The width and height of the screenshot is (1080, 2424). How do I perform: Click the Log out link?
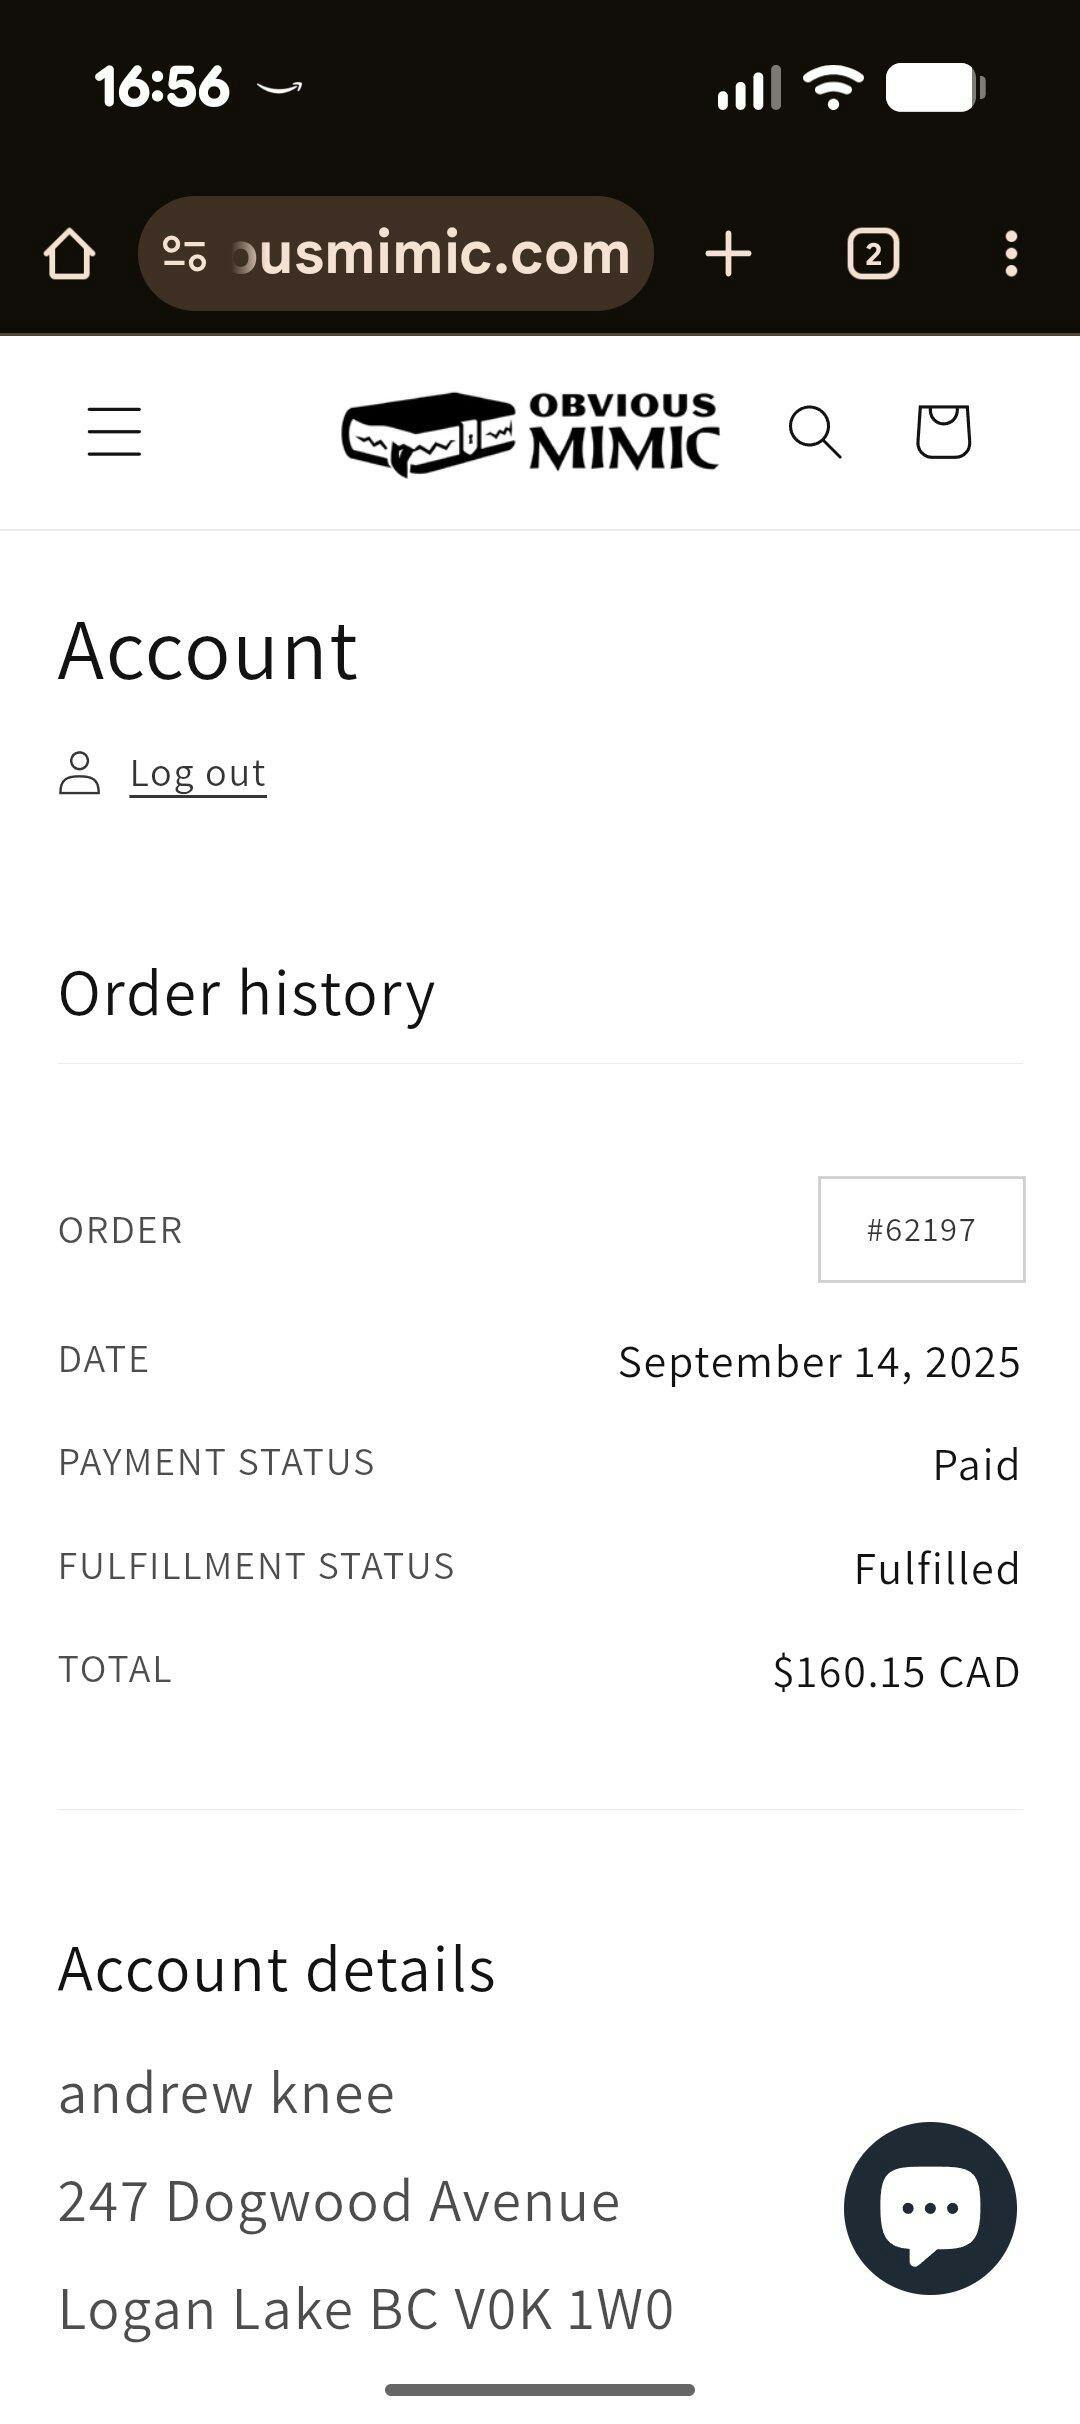pyautogui.click(x=198, y=773)
